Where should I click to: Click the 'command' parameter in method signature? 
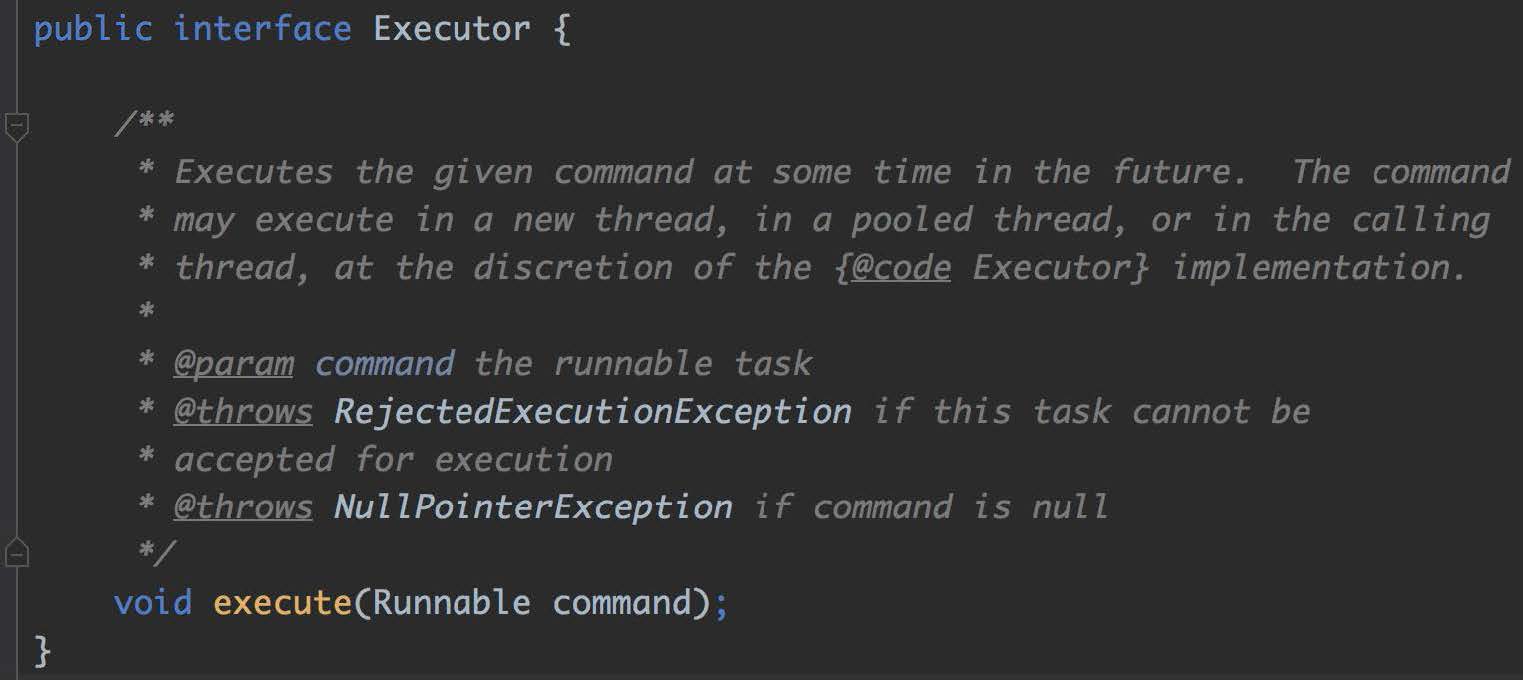pyautogui.click(x=622, y=603)
